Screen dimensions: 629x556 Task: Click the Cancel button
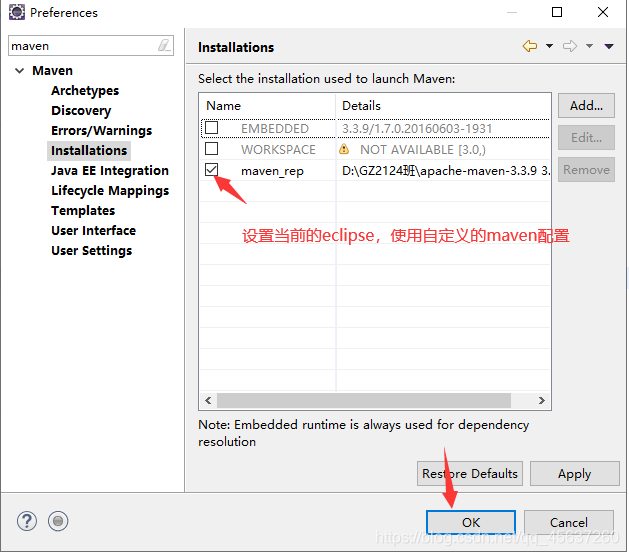569,523
